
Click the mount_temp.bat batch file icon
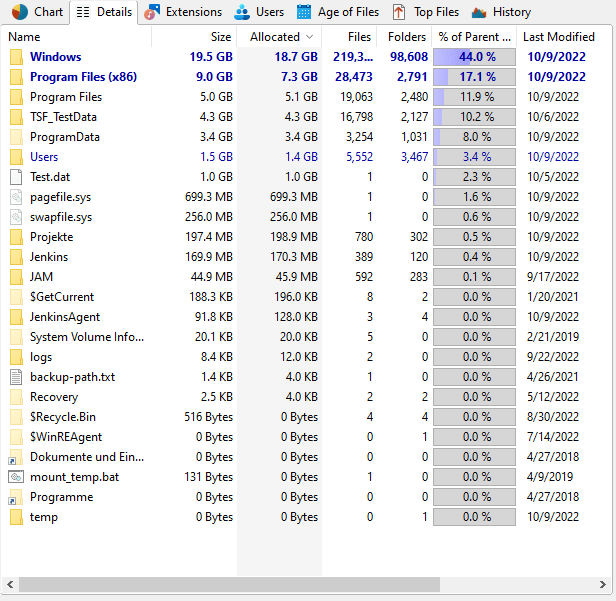click(16, 477)
